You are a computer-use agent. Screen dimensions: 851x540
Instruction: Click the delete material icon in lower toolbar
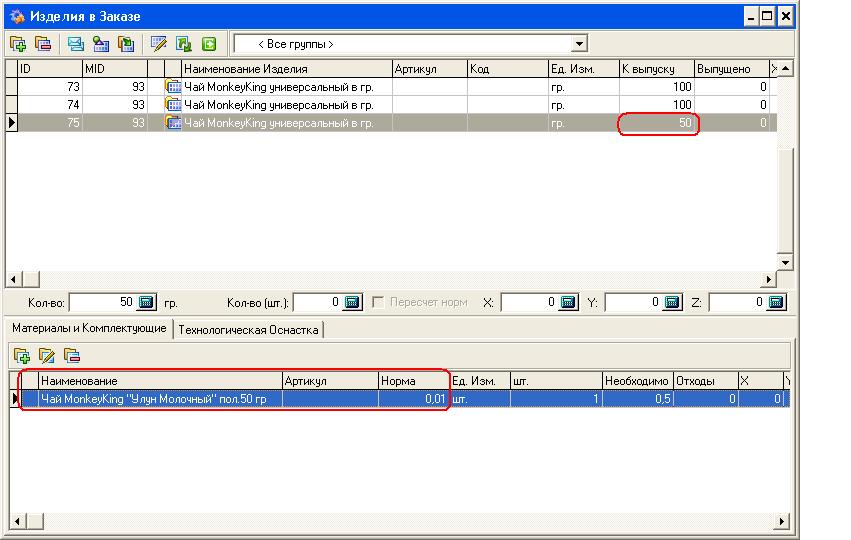[x=71, y=355]
